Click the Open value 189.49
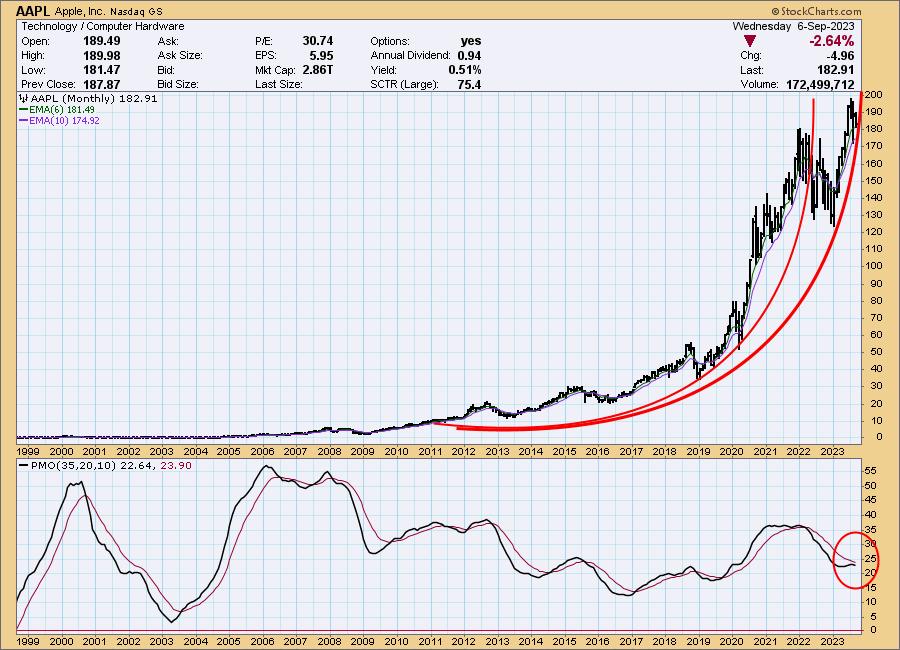 (x=102, y=41)
